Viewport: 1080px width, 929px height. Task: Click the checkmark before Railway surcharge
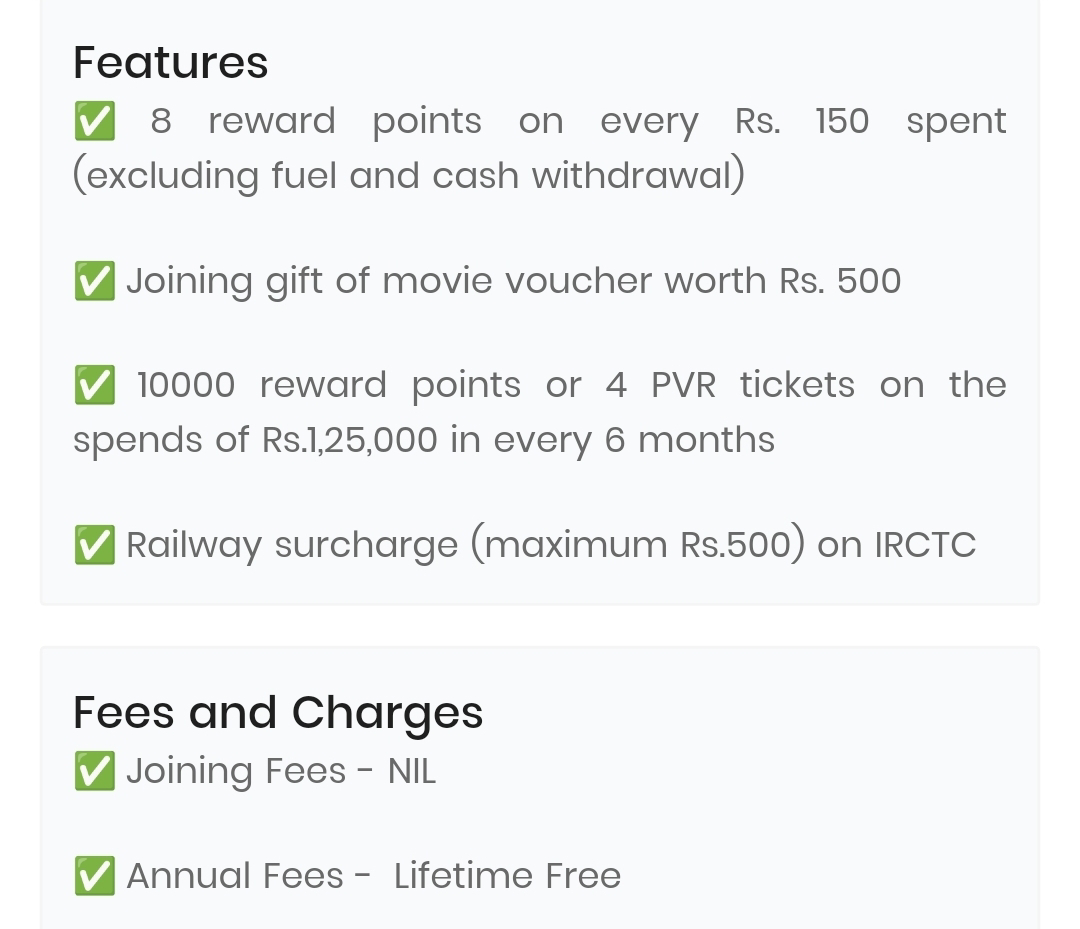(95, 545)
